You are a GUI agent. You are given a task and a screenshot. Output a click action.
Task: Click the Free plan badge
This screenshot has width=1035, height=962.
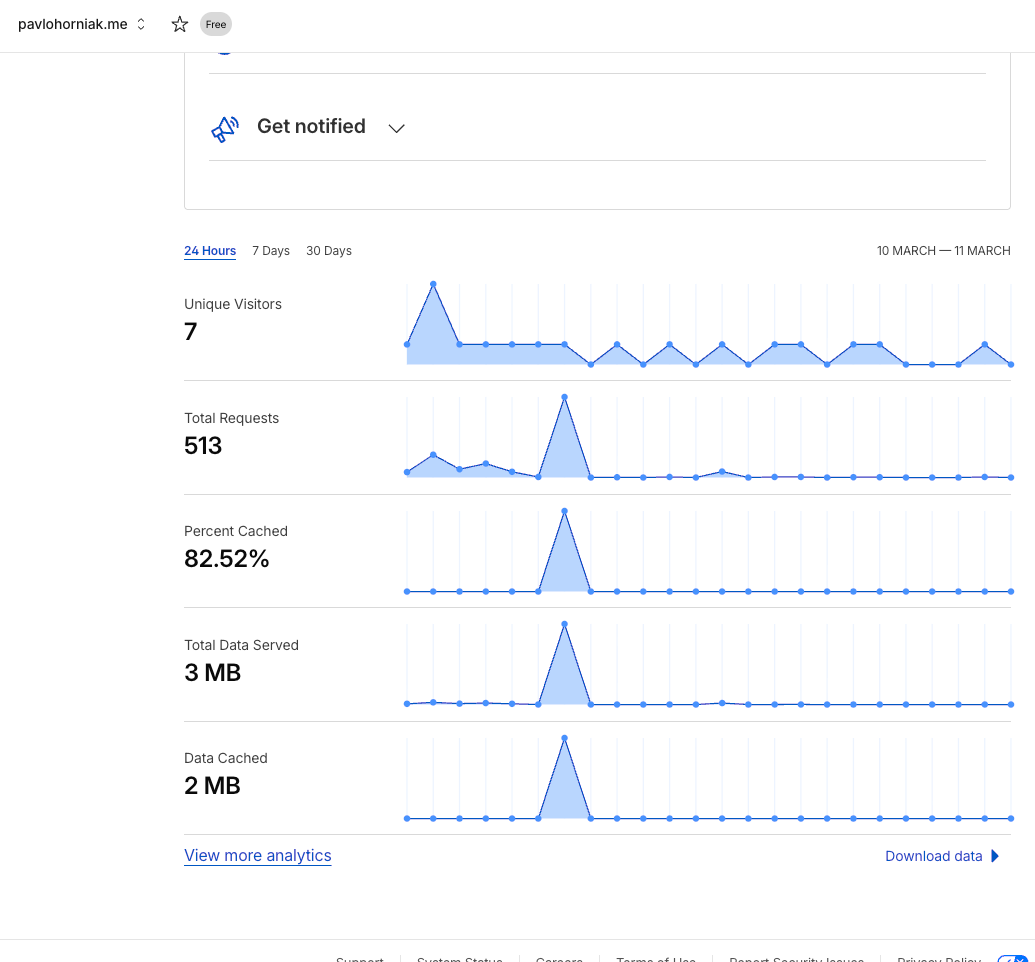pos(215,24)
